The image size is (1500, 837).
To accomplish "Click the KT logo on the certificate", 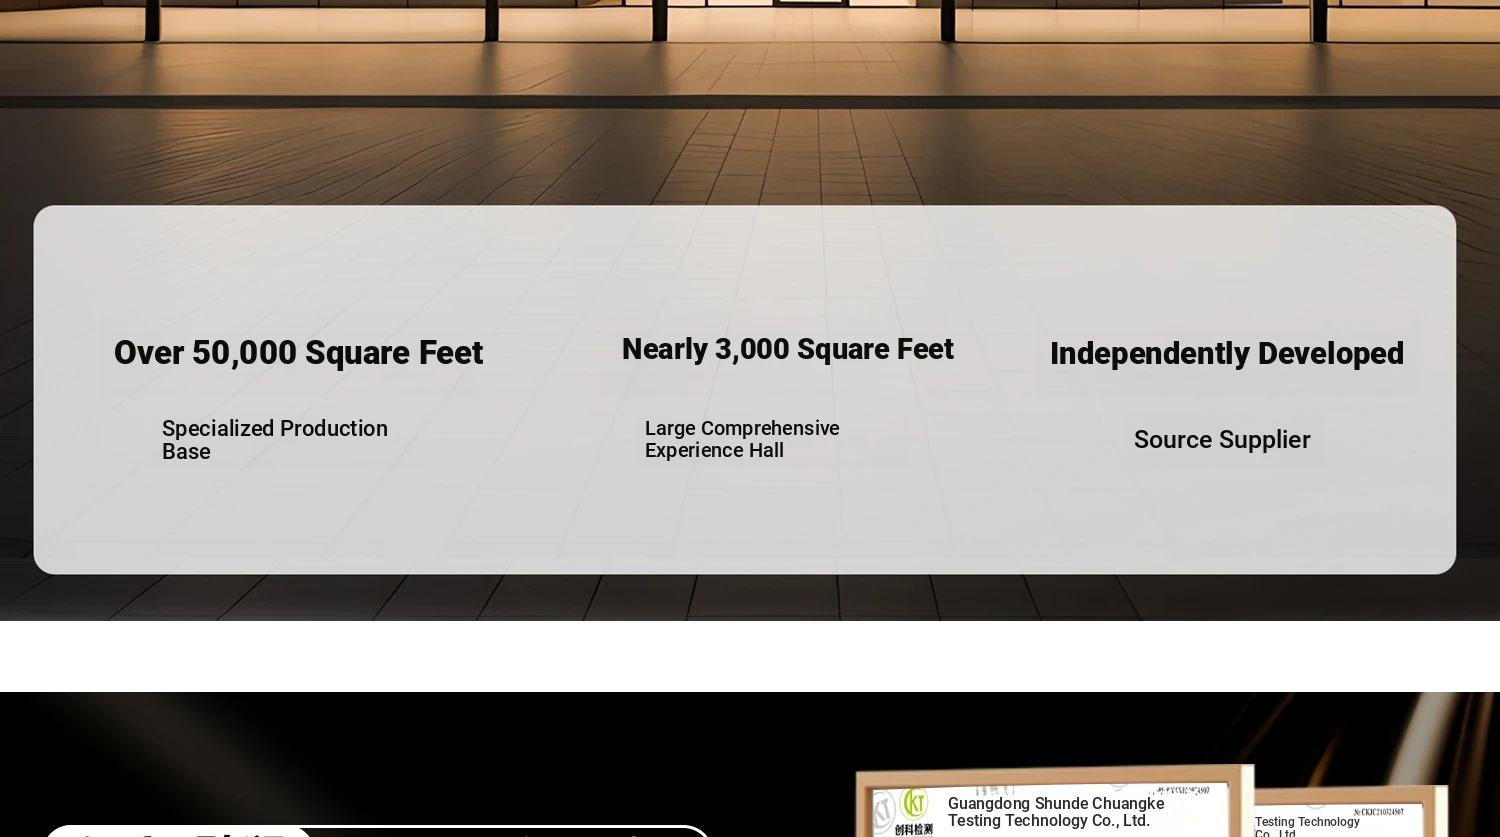I will pyautogui.click(x=912, y=803).
